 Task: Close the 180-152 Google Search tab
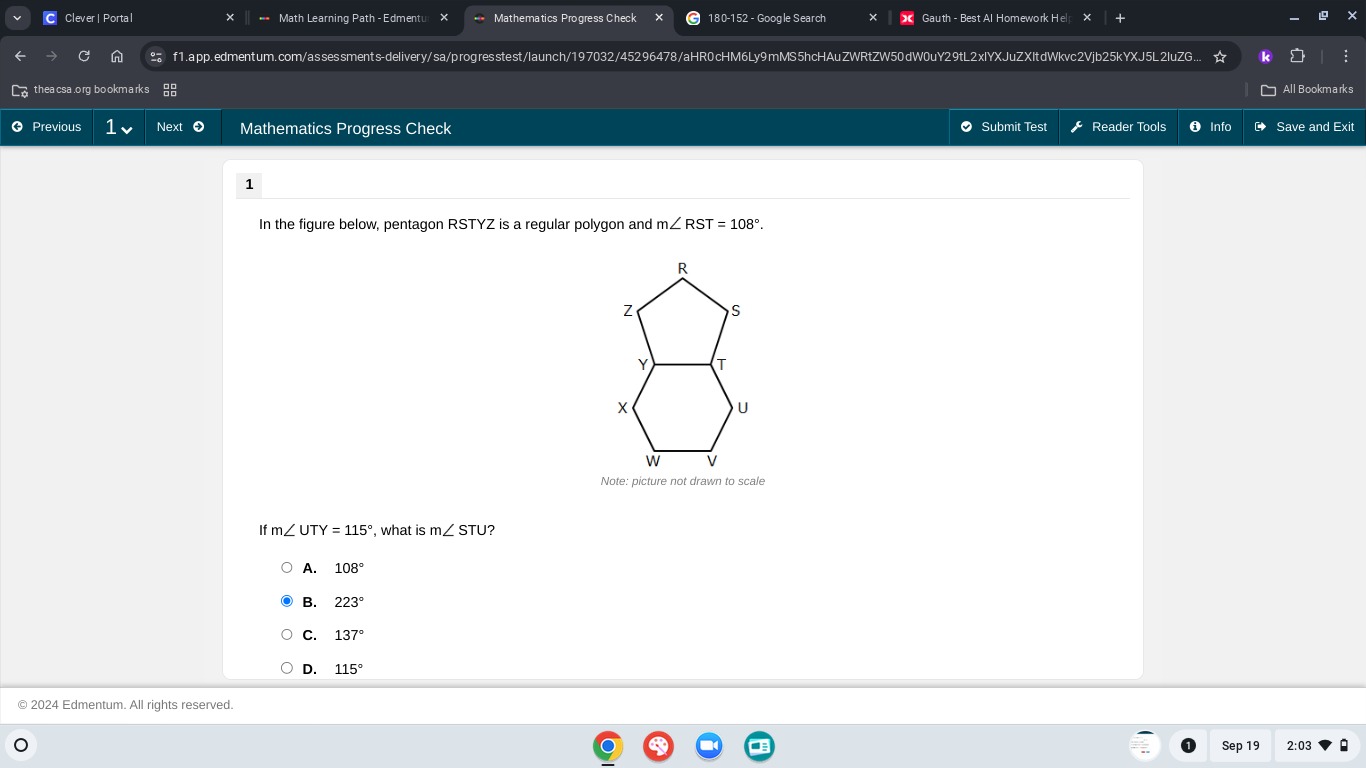click(873, 18)
